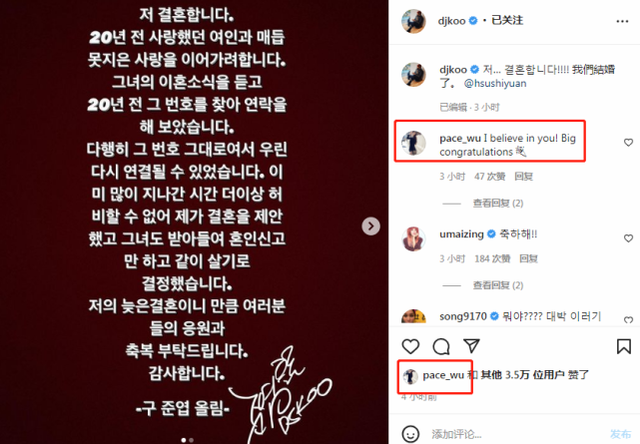Open the comment bubble icon
Viewport: 640px width, 444px height.
441,346
